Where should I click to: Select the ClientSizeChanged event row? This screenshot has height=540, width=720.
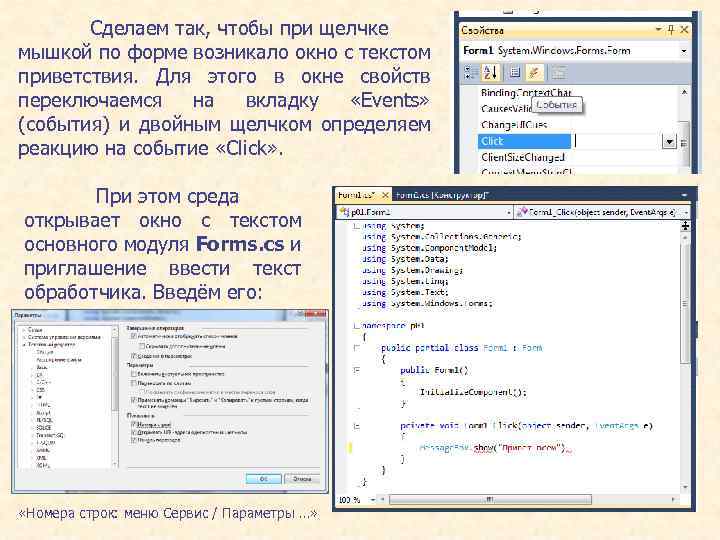pos(523,158)
